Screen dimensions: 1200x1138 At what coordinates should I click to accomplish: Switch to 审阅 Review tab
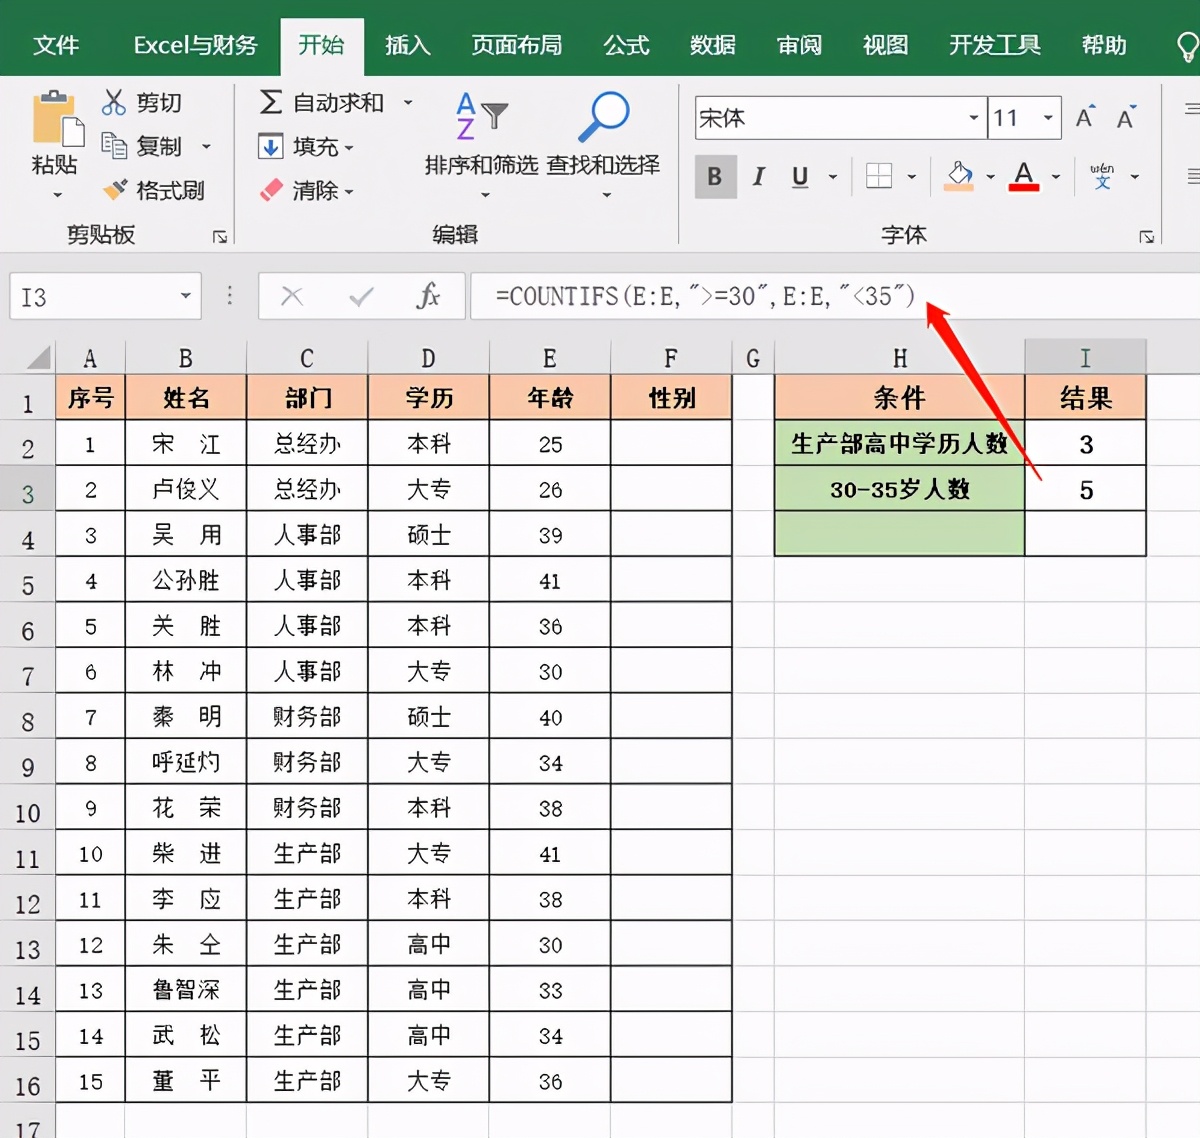(799, 45)
